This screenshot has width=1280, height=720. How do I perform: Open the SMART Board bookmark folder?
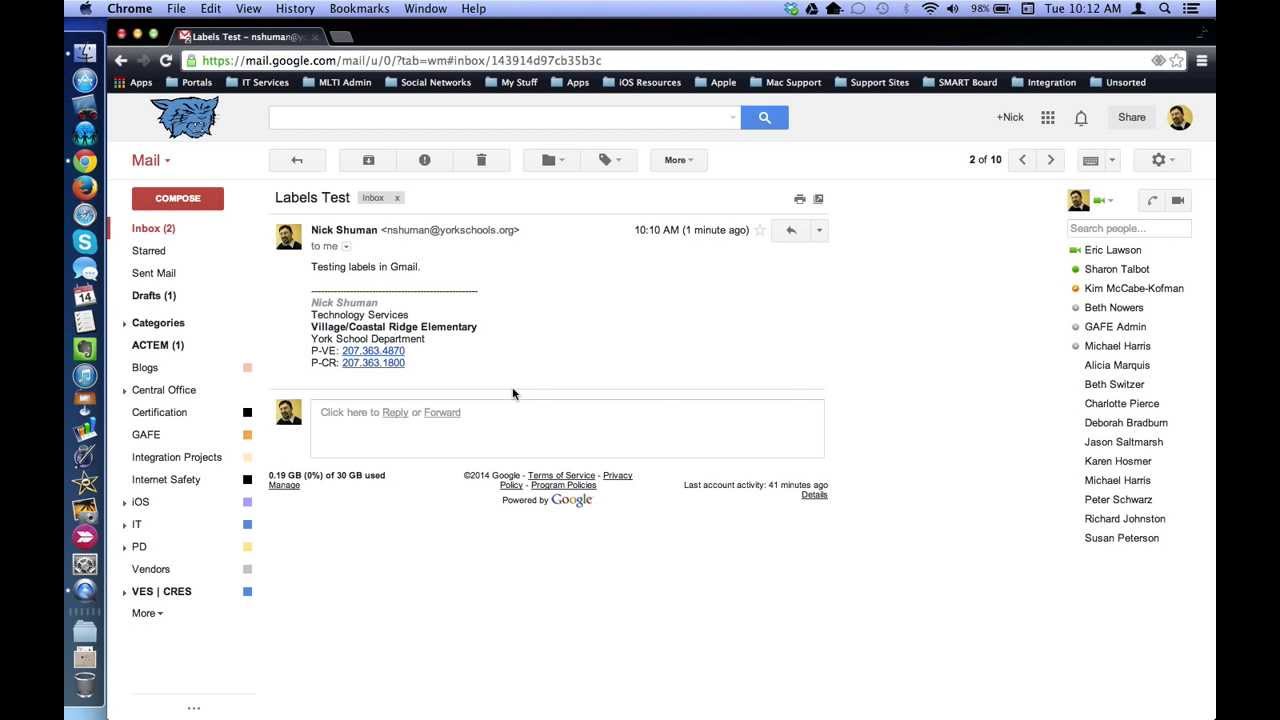click(x=960, y=82)
